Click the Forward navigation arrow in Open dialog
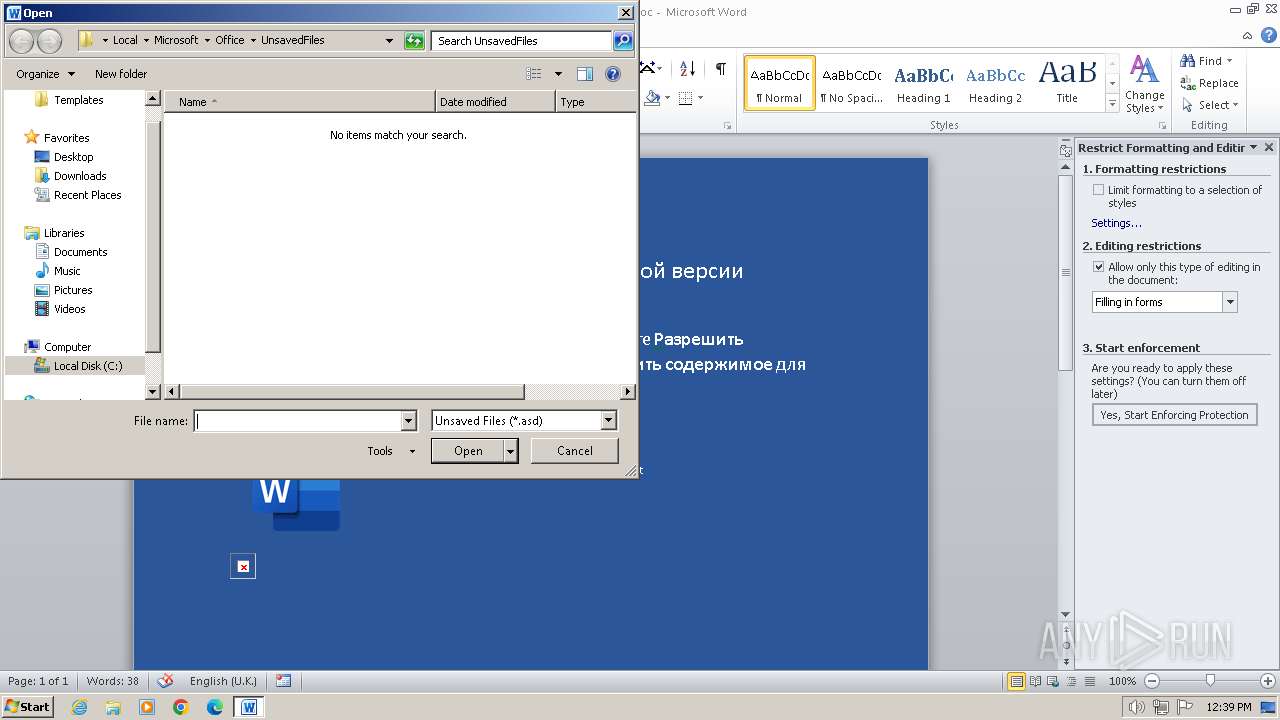The height and width of the screenshot is (720, 1280). tap(49, 41)
